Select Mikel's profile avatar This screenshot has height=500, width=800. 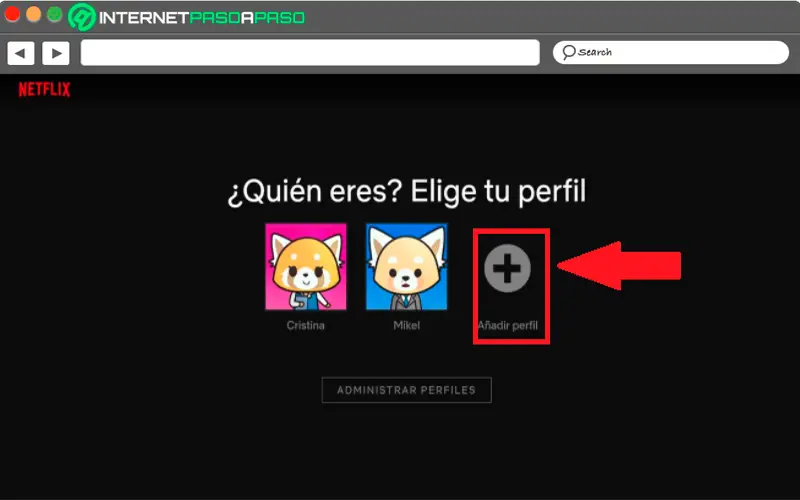[406, 266]
